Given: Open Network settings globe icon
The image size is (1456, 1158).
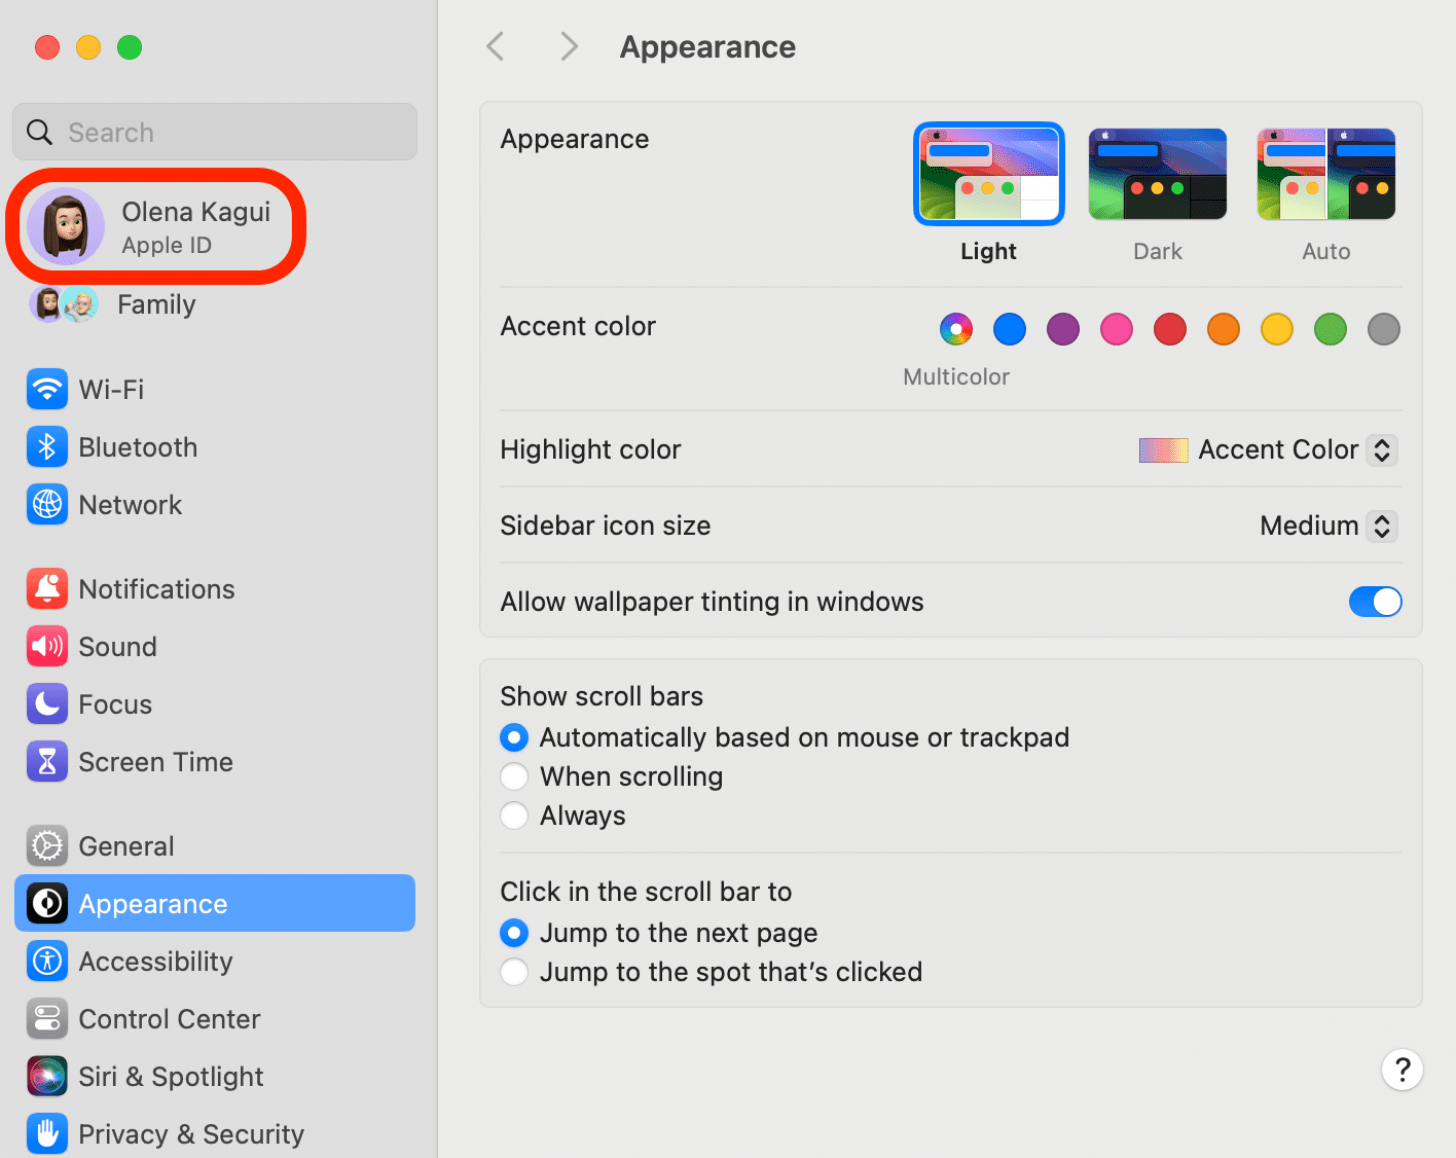Looking at the screenshot, I should click(x=47, y=505).
